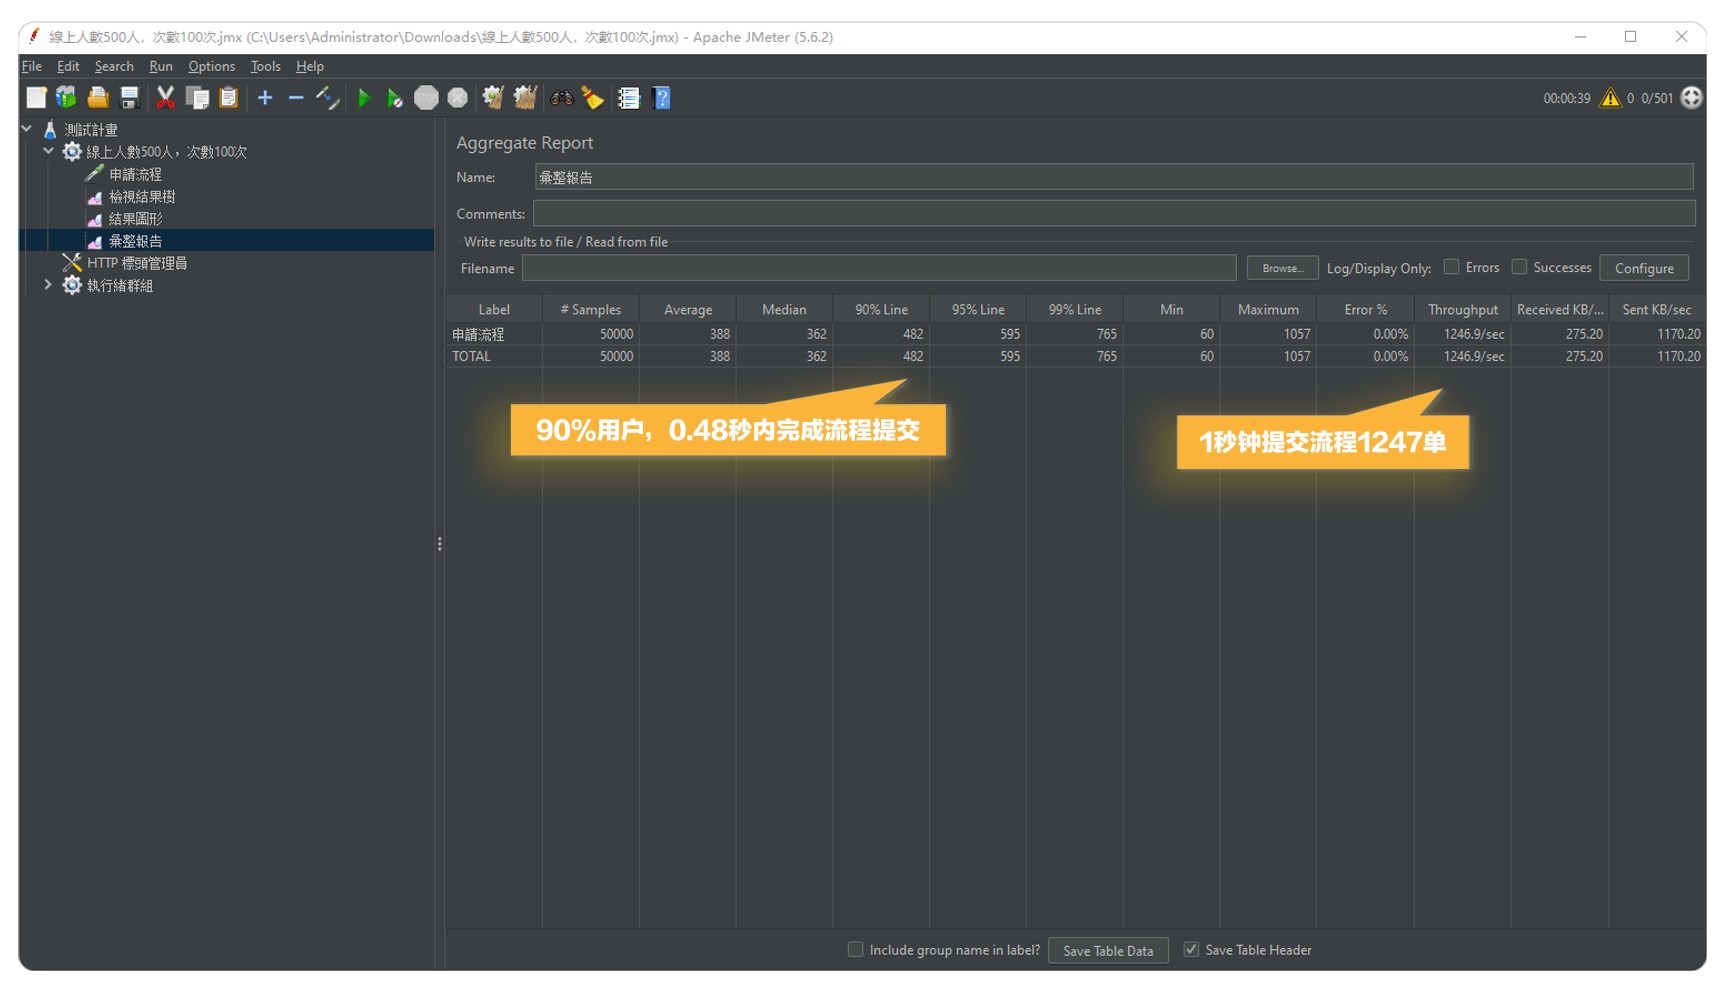This screenshot has height=987, width=1727.
Task: Open the Options menu
Action: point(211,66)
